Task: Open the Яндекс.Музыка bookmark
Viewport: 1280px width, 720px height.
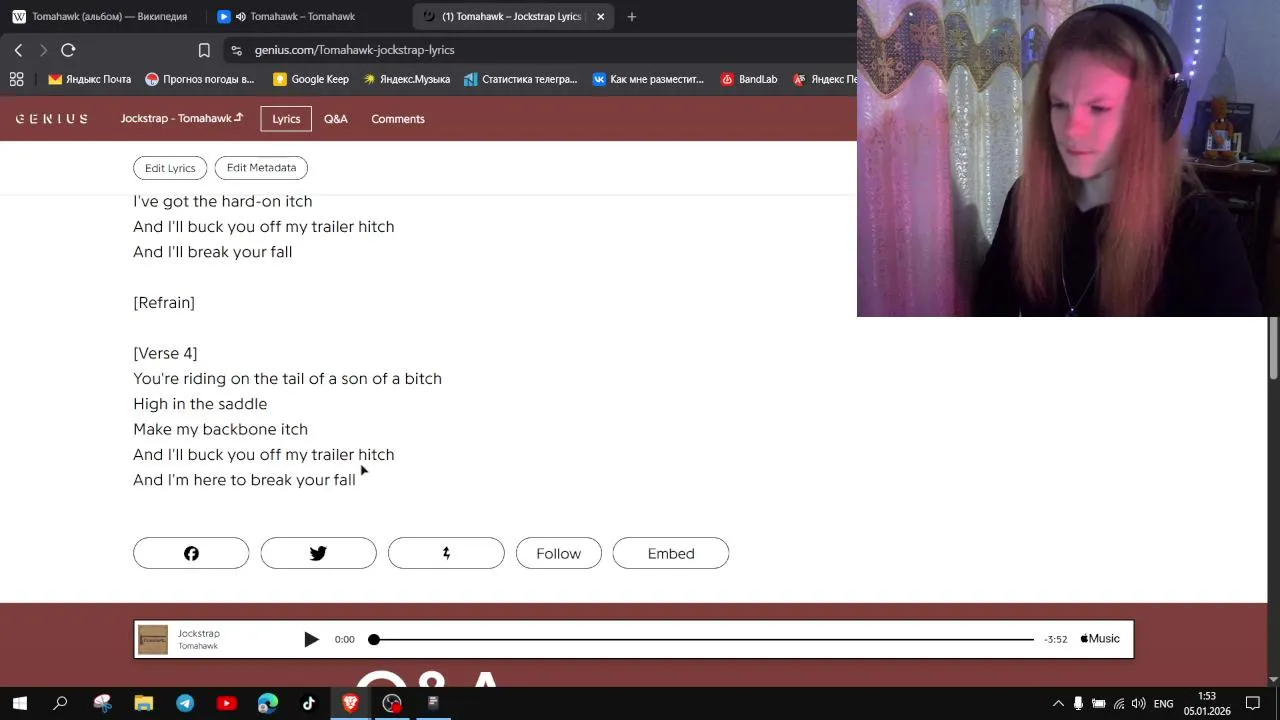Action: 406,79
